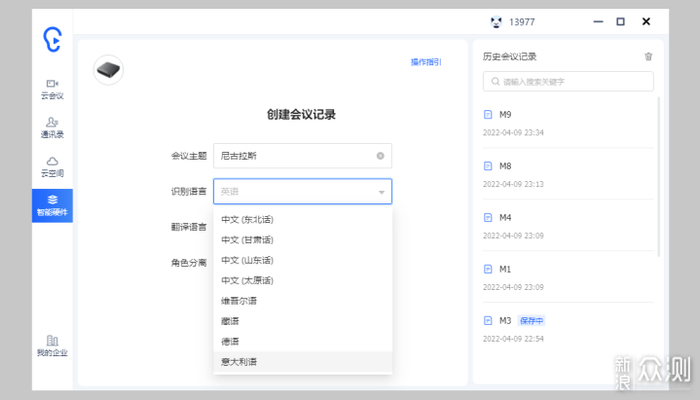Viewport: 700px width, 400px height.
Task: Clear the meeting topic field with x icon
Action: click(x=380, y=156)
